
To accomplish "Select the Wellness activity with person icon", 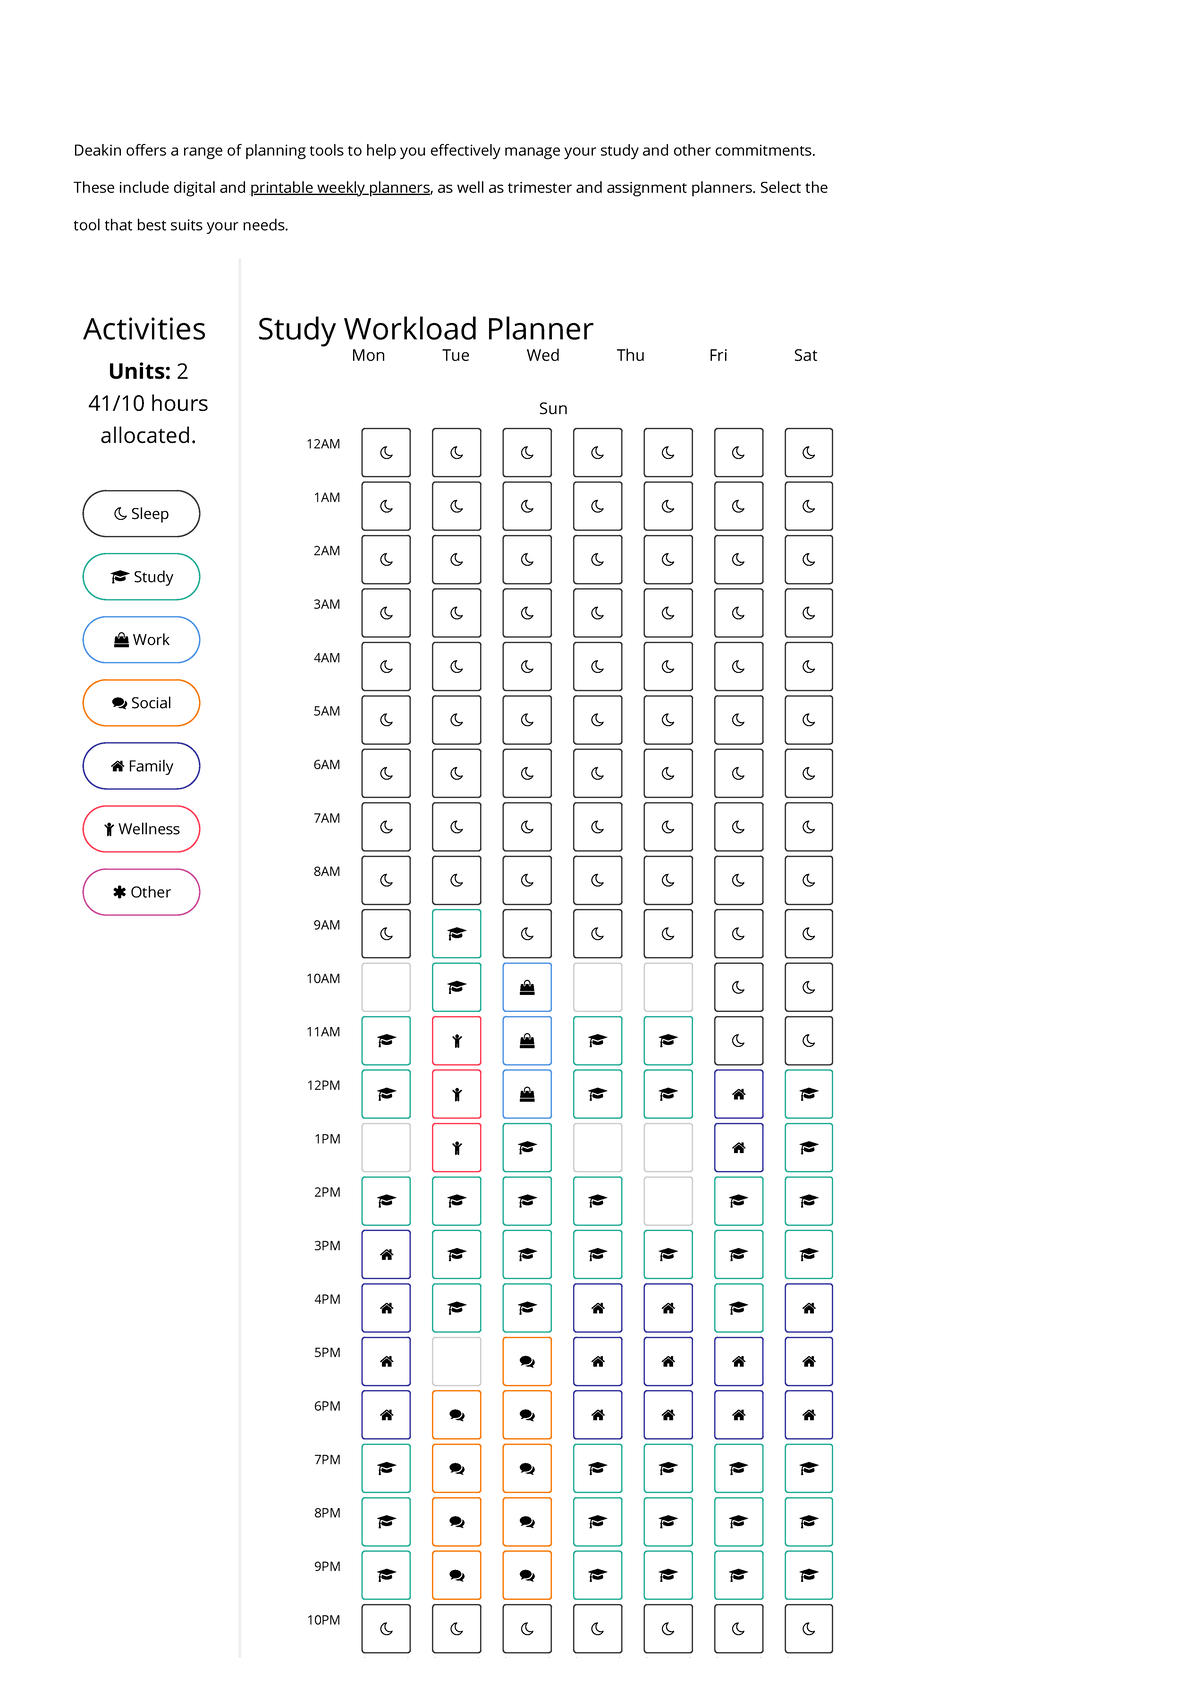I will point(141,828).
